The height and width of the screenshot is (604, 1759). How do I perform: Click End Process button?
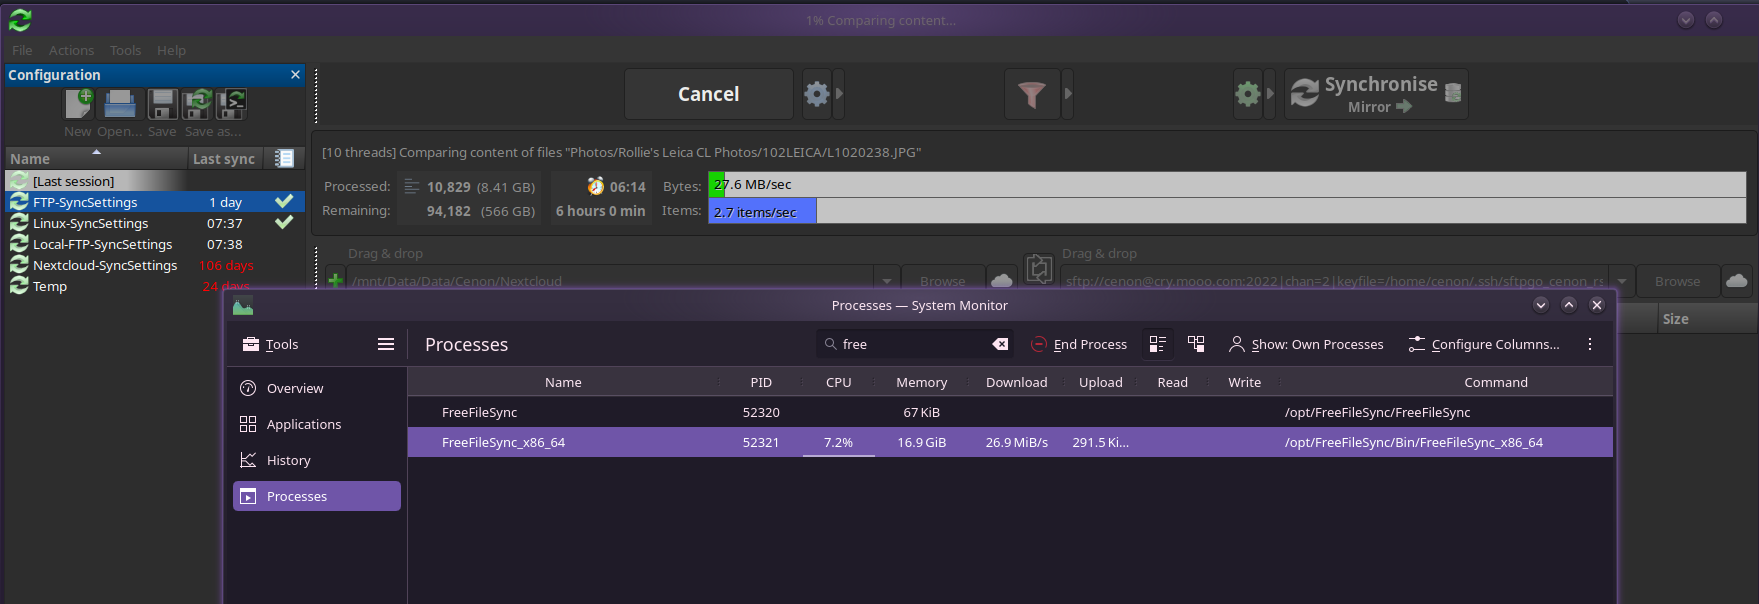(1079, 344)
